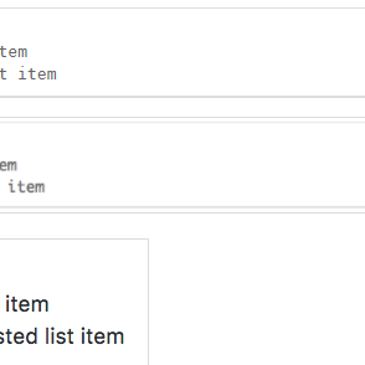The height and width of the screenshot is (365, 365).
Task: Click the bottom border of the second code block
Action: 182,210
